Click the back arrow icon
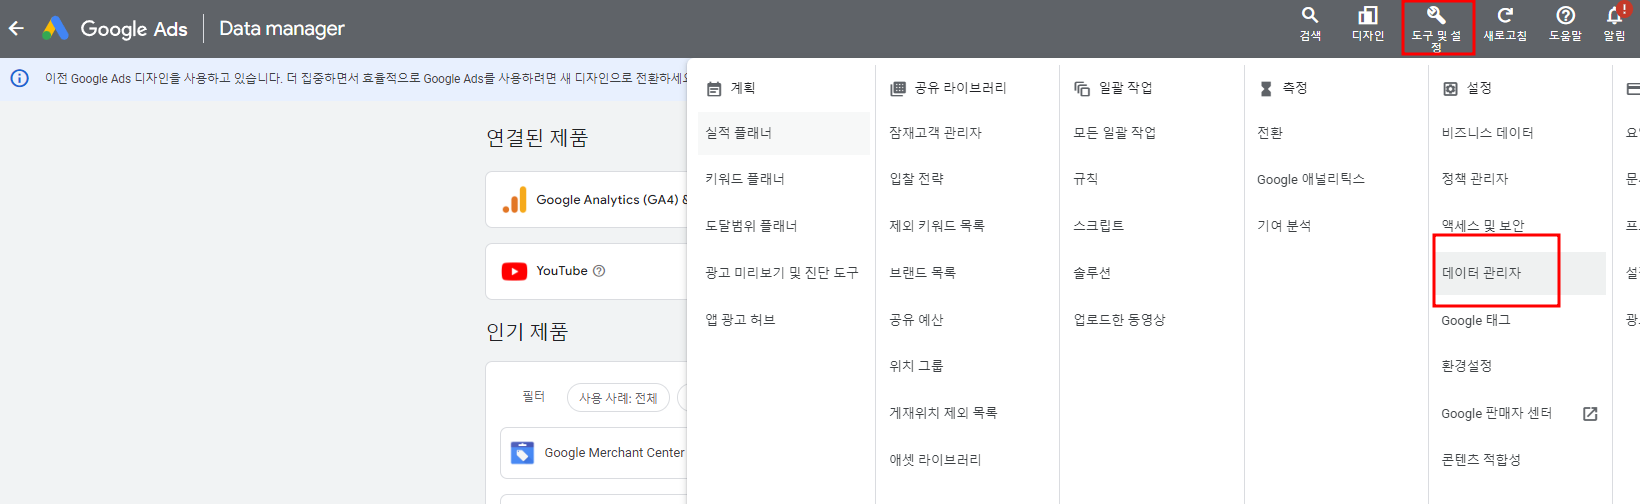1640x504 pixels. pyautogui.click(x=16, y=28)
